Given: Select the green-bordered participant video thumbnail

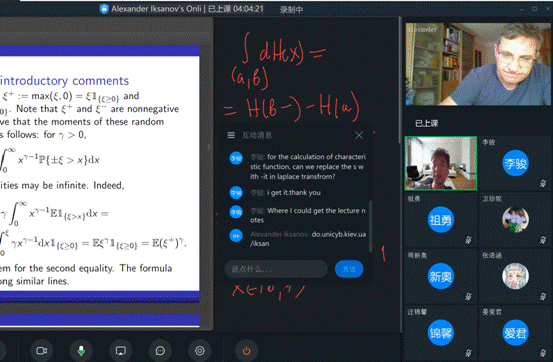Looking at the screenshot, I should click(441, 163).
